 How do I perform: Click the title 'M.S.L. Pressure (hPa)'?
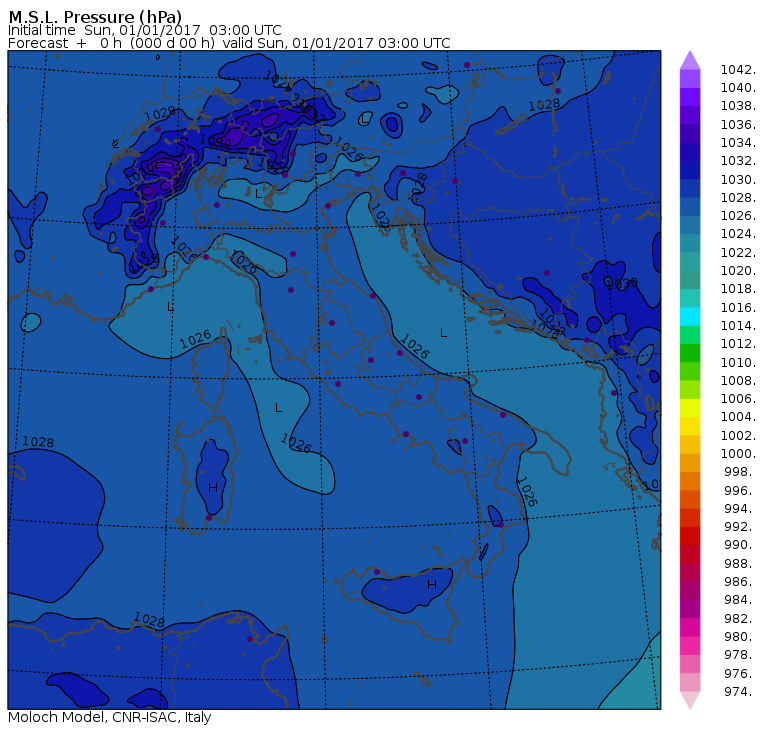pos(95,17)
